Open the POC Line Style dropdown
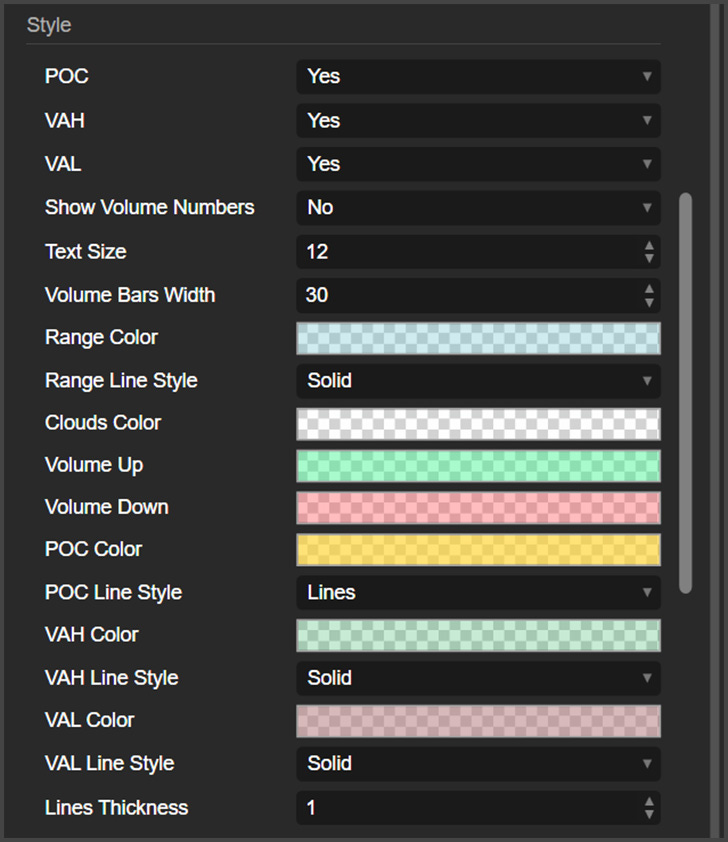 click(x=478, y=593)
